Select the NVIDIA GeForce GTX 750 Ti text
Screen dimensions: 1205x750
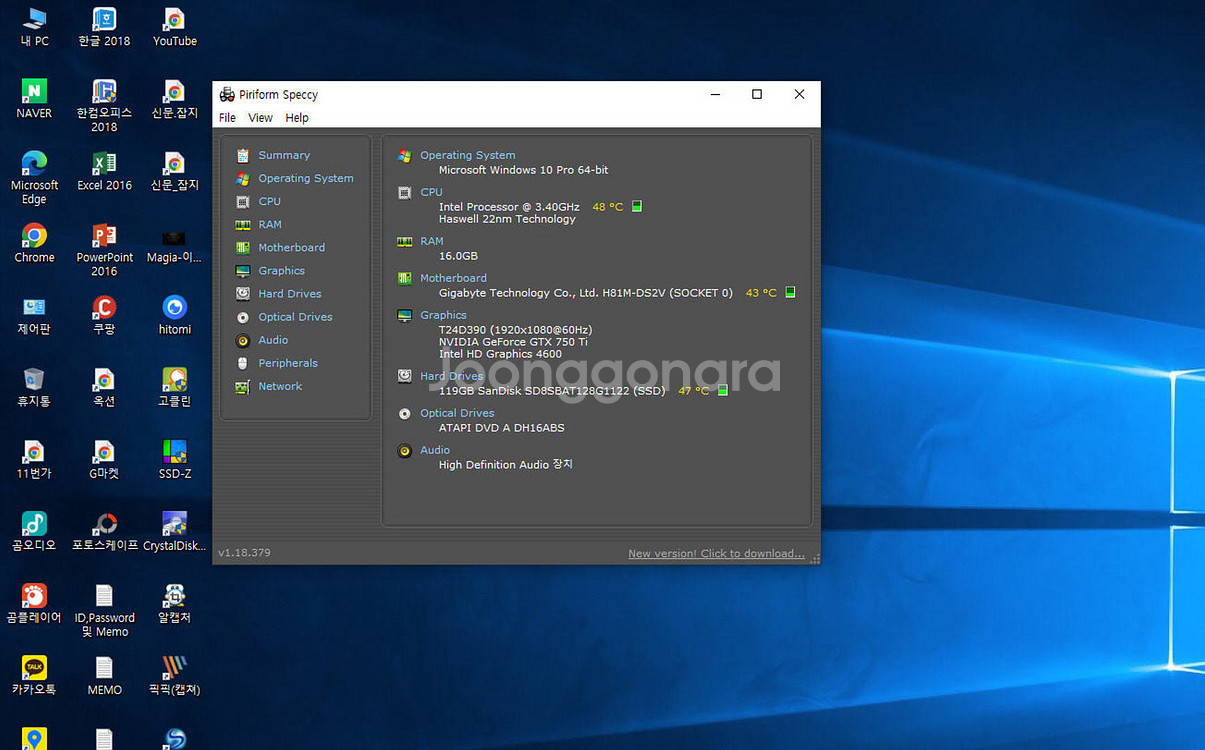(513, 342)
